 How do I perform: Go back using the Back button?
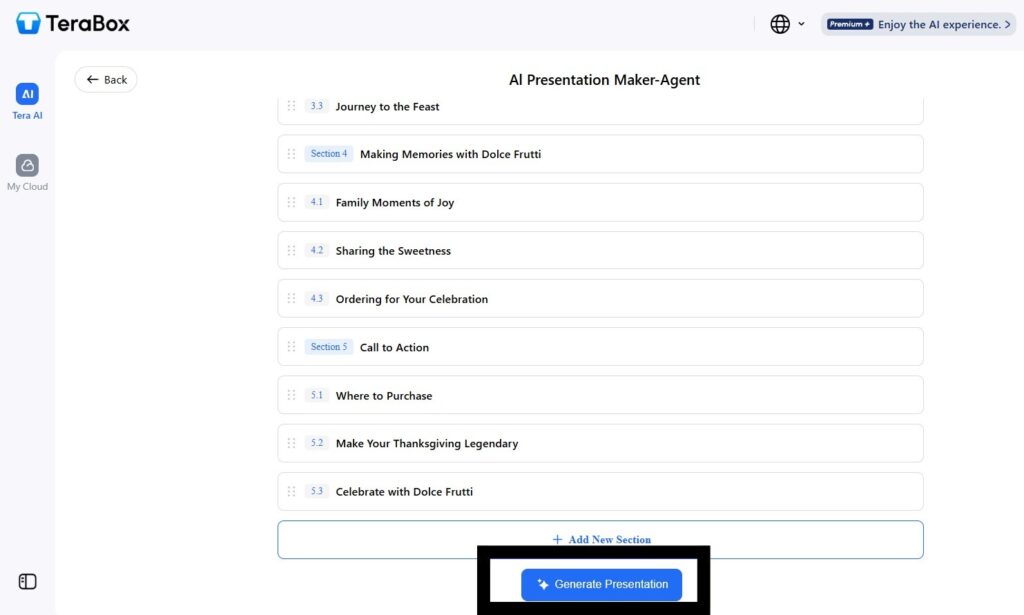point(106,80)
